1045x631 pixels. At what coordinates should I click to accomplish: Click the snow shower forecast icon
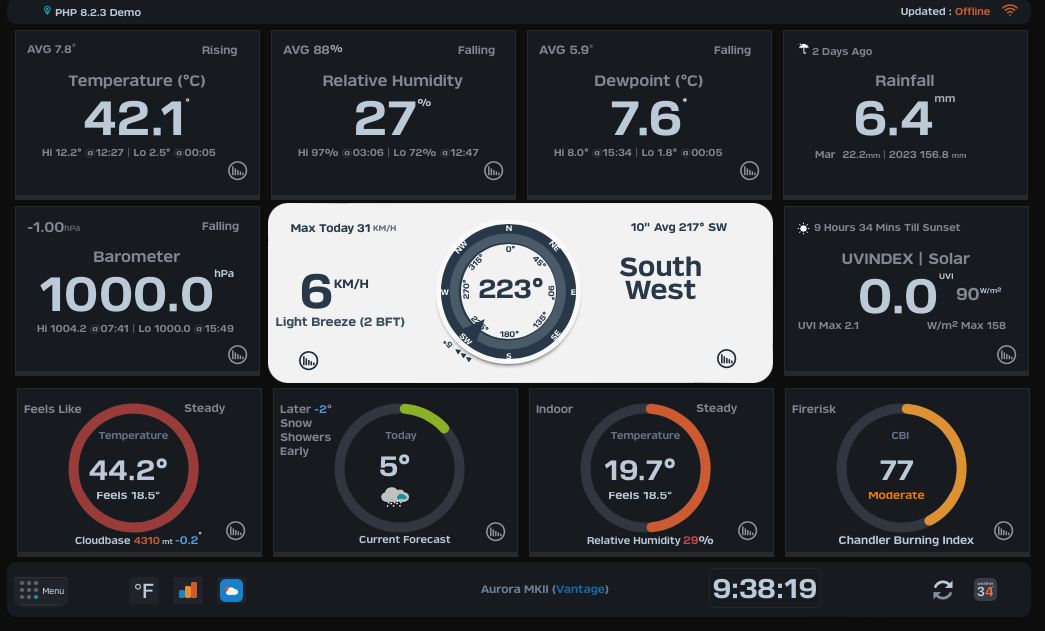(395, 497)
